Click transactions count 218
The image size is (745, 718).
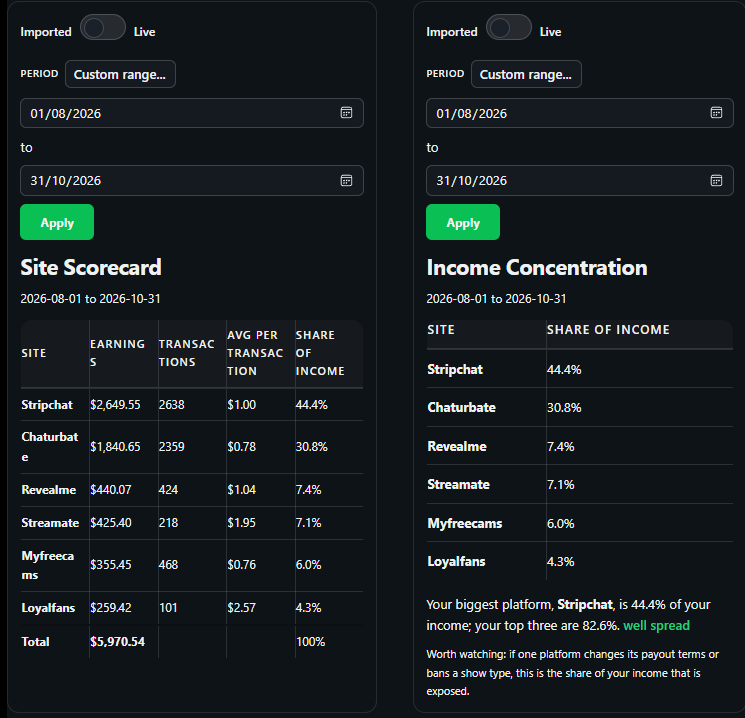168,523
